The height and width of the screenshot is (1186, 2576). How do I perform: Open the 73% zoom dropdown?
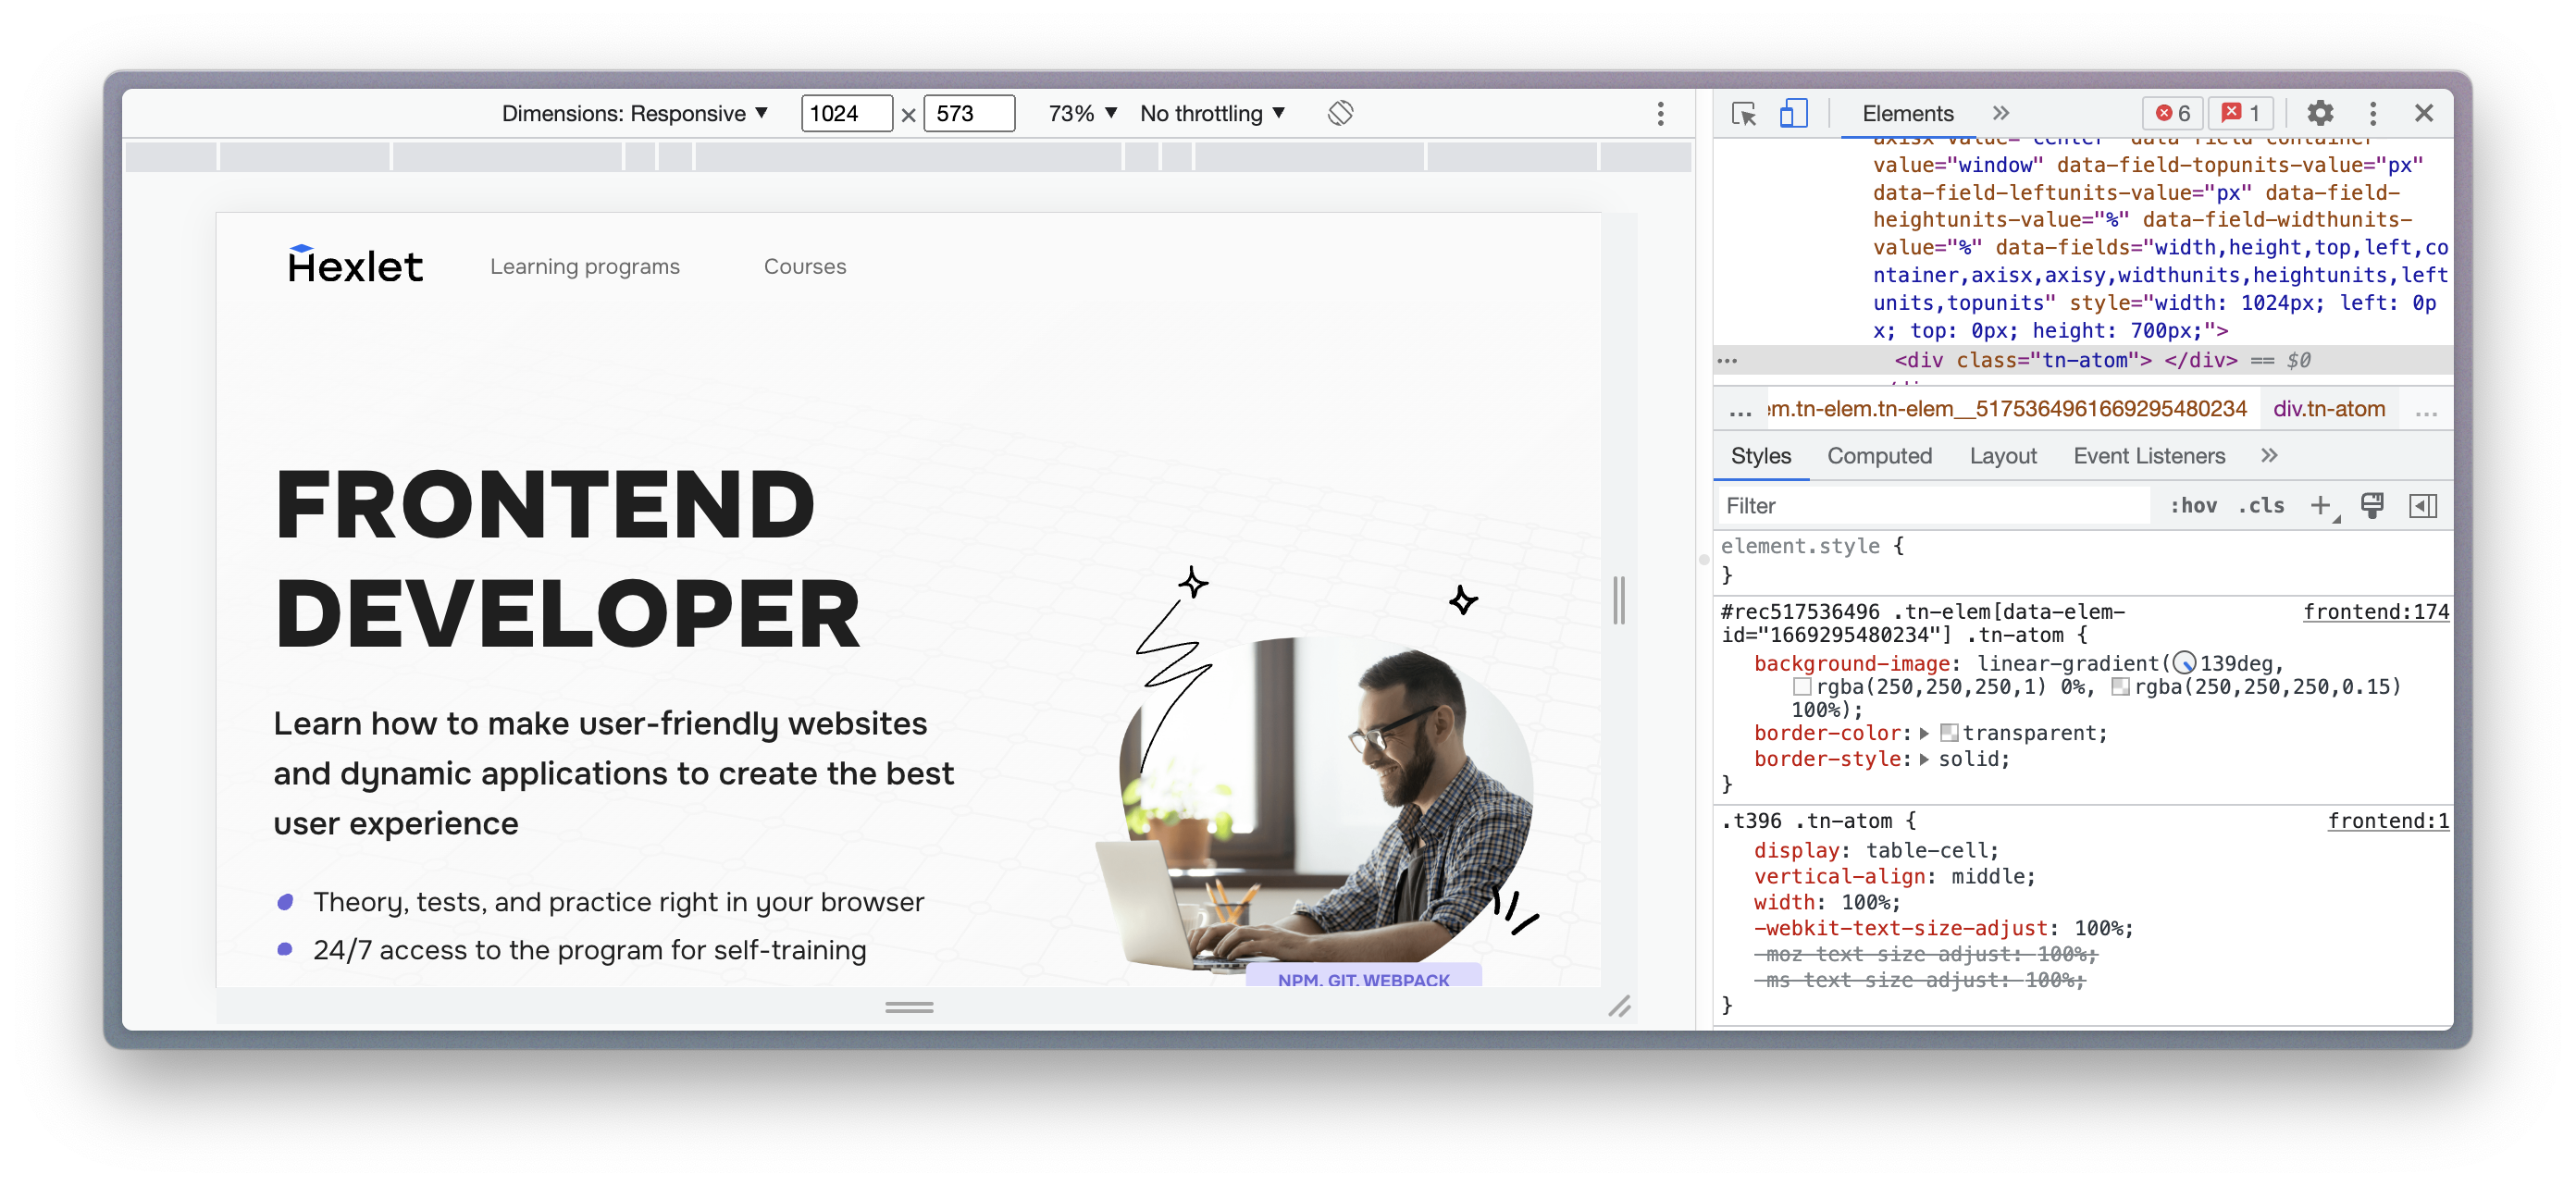tap(1082, 113)
